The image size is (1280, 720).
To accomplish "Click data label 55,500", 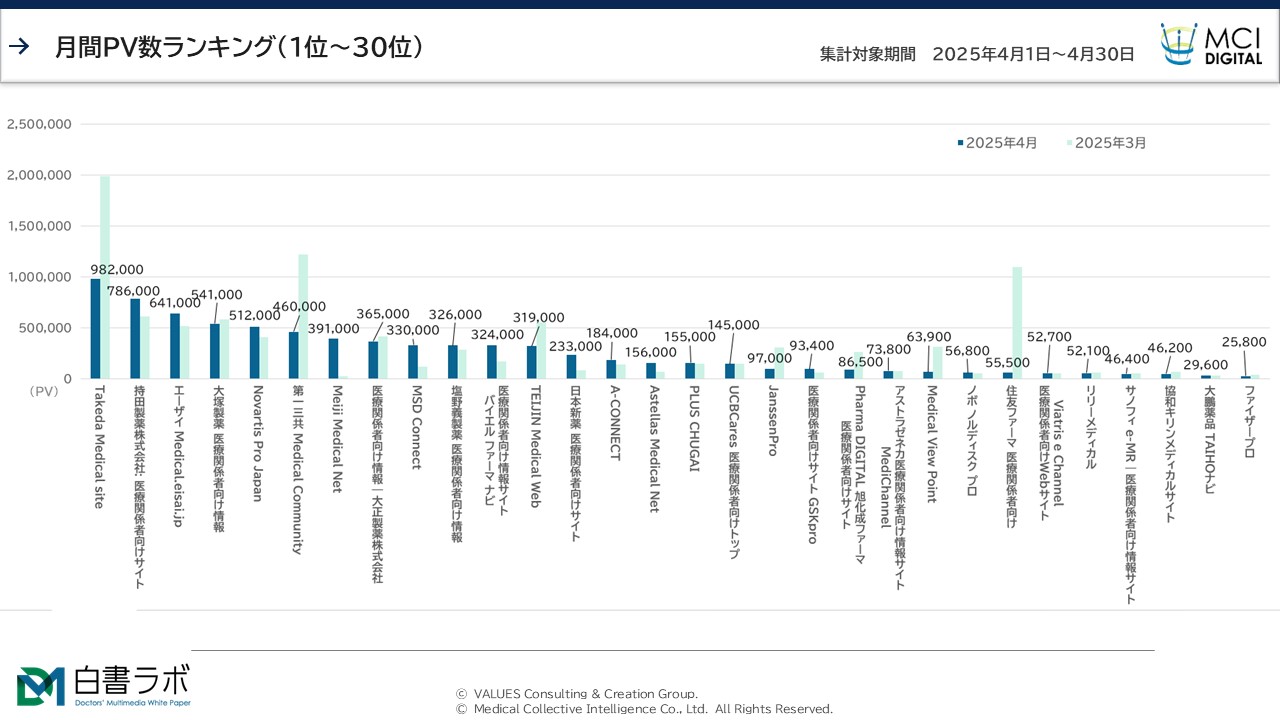I will (x=1007, y=361).
